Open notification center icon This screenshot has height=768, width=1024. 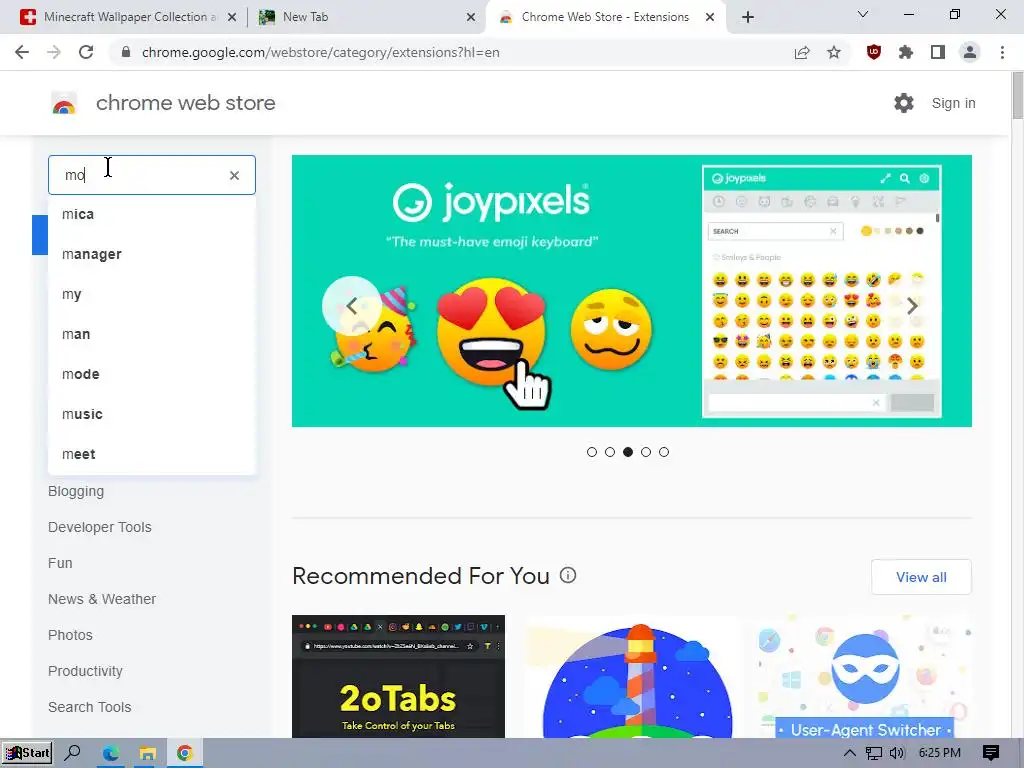pyautogui.click(x=991, y=753)
